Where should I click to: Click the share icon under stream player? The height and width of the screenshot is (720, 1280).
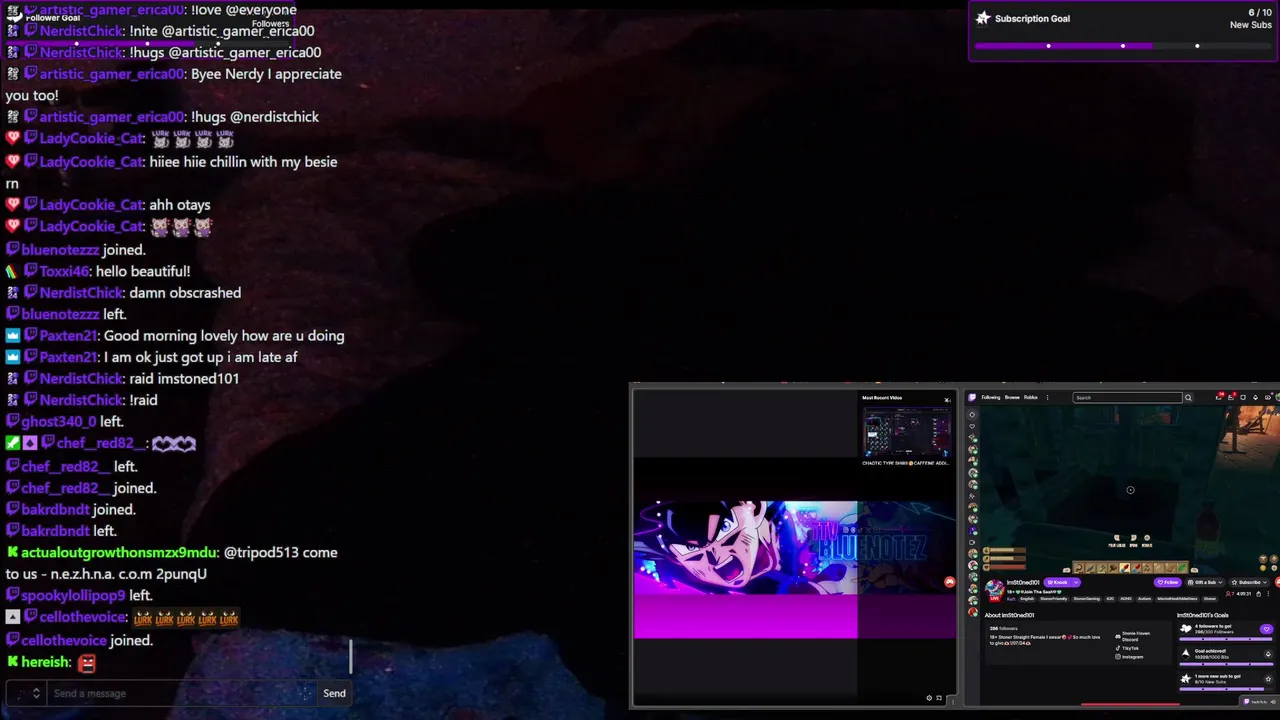coord(1258,594)
